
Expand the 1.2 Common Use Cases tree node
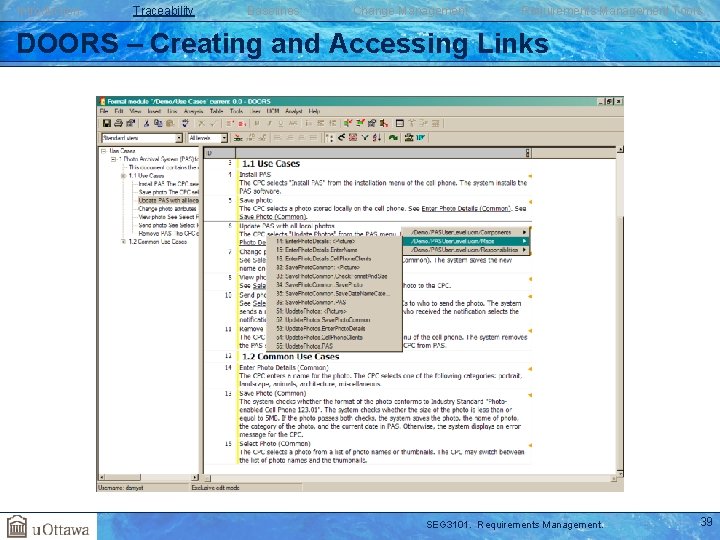123,242
